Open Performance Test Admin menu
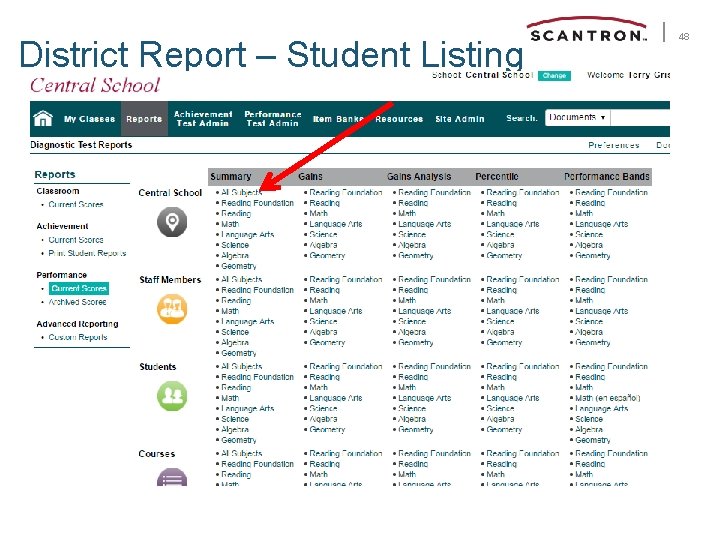 click(272, 118)
